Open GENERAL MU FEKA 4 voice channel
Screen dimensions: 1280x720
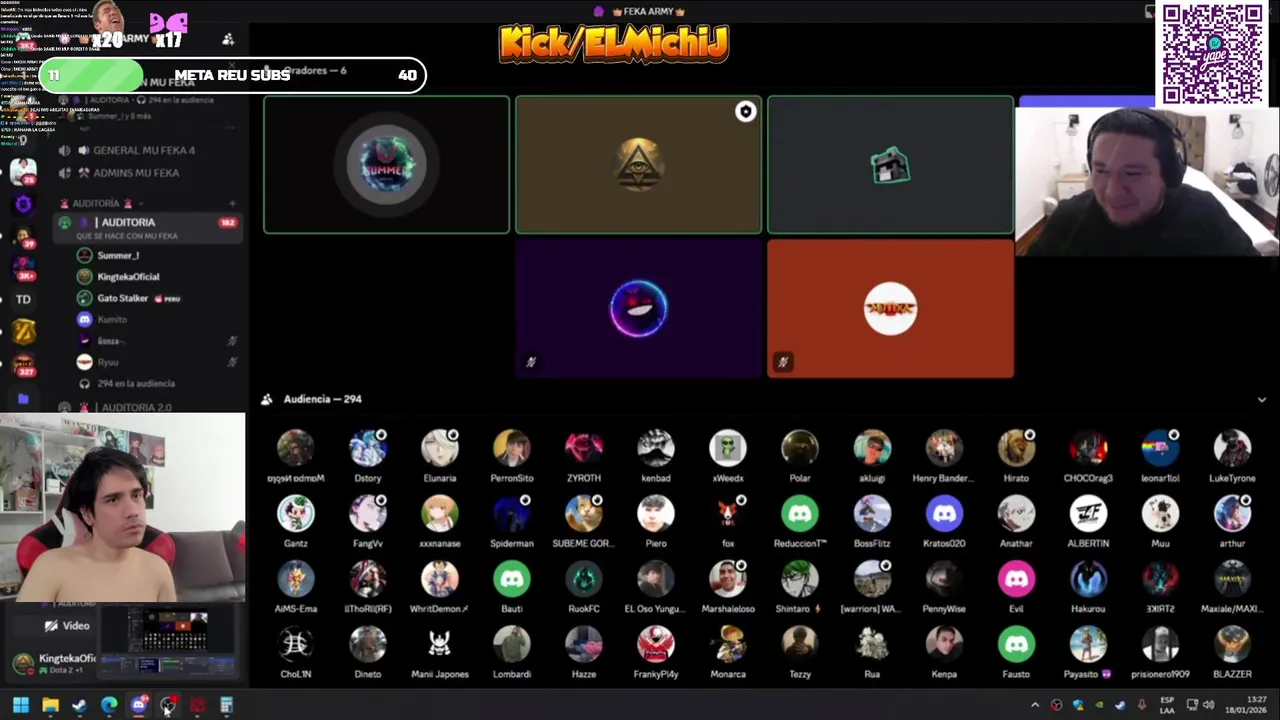coord(144,150)
